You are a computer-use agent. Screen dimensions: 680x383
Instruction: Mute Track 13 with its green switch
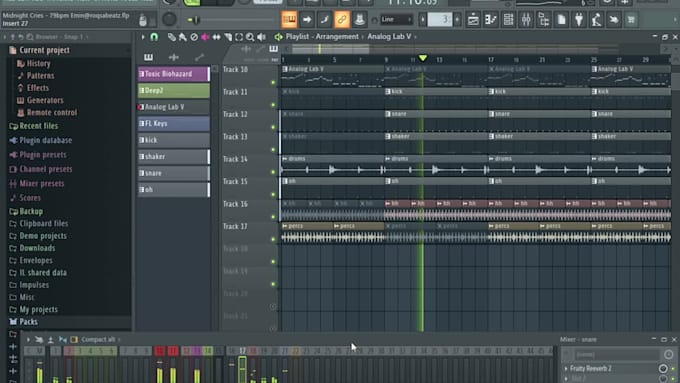pyautogui.click(x=273, y=150)
